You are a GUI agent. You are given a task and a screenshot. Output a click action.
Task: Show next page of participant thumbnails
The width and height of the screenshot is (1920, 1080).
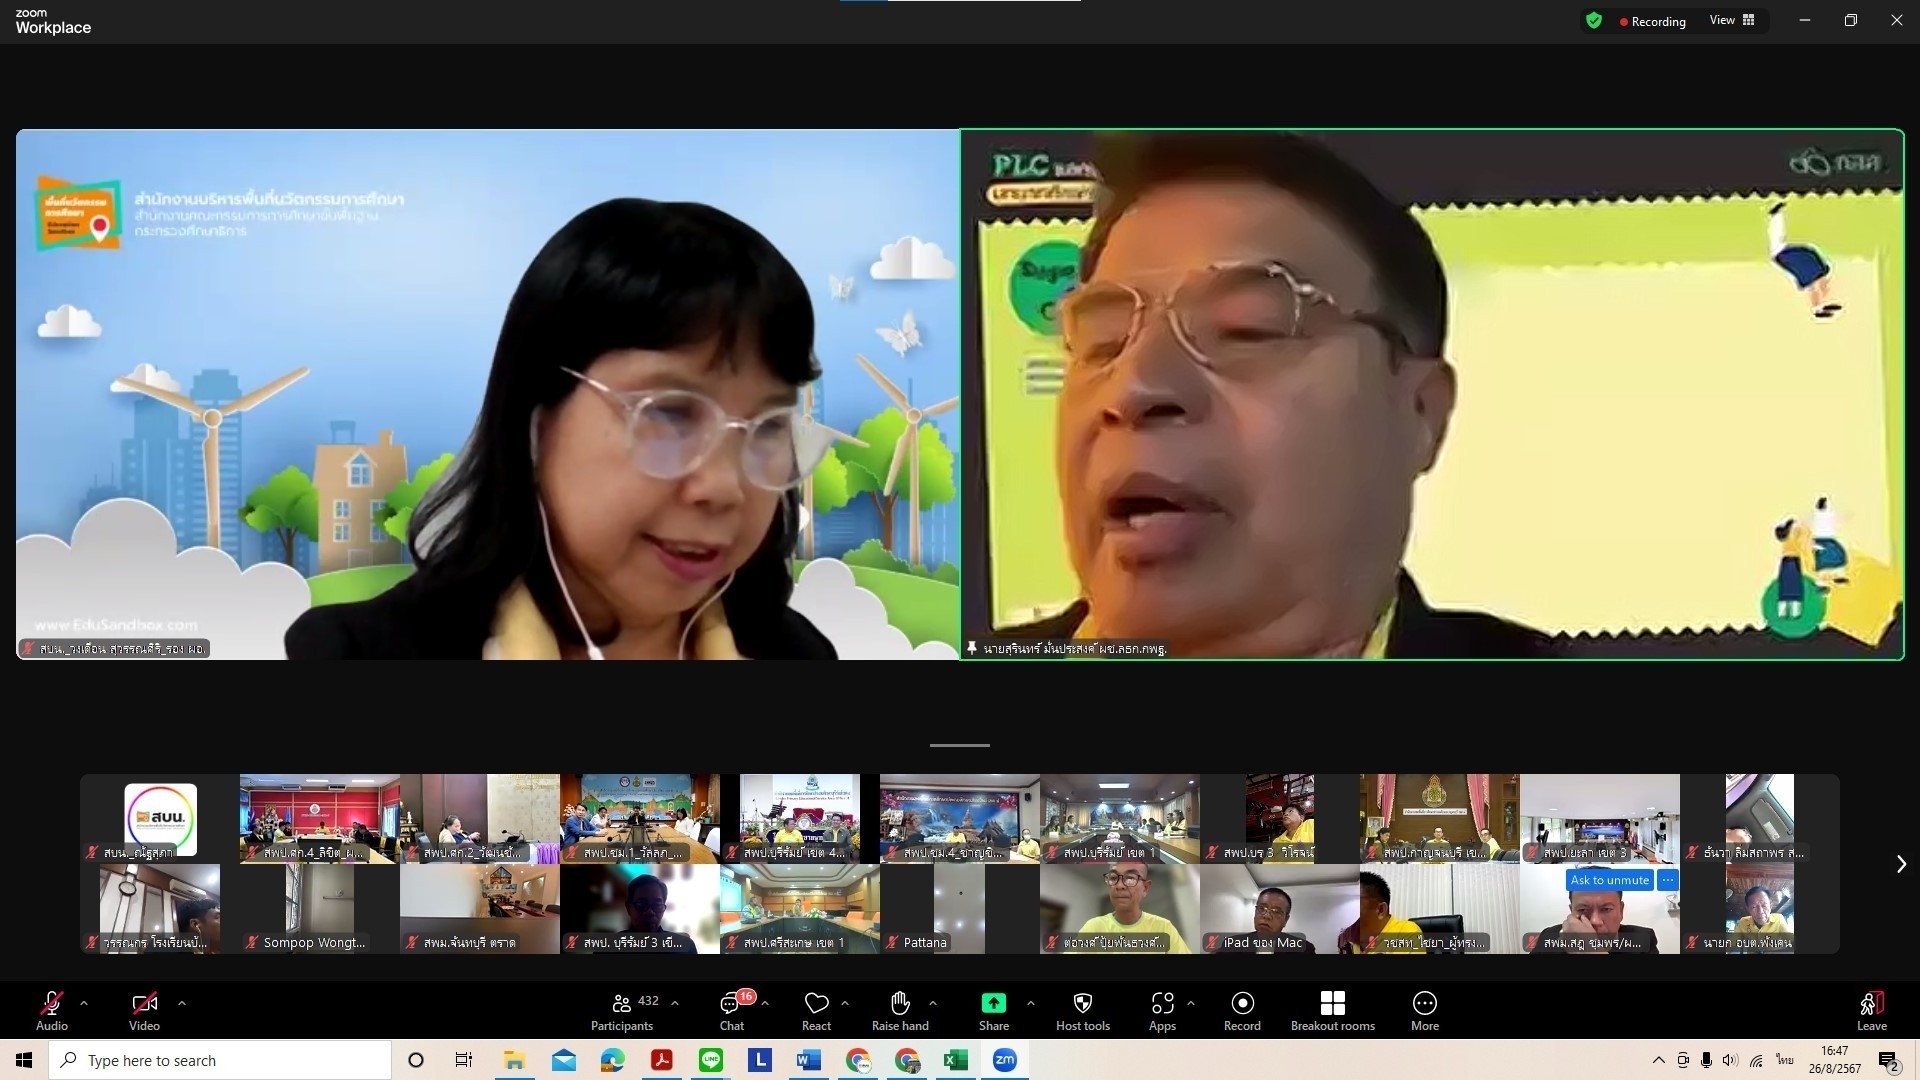[x=1901, y=864]
